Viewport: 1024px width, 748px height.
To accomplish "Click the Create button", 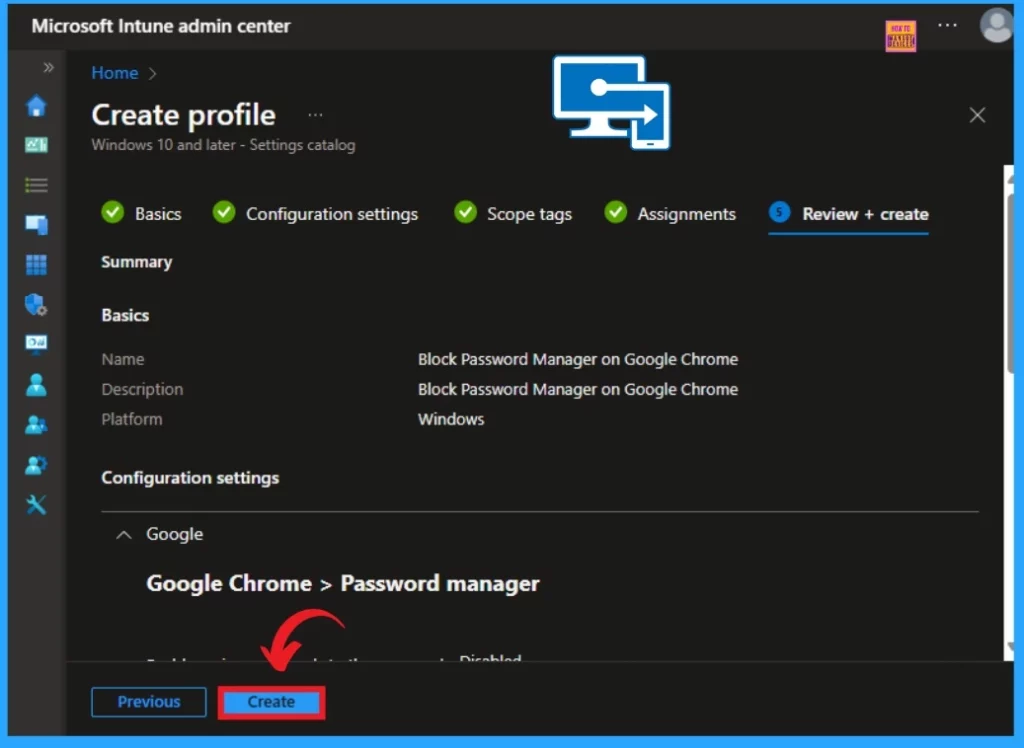I will click(x=271, y=702).
